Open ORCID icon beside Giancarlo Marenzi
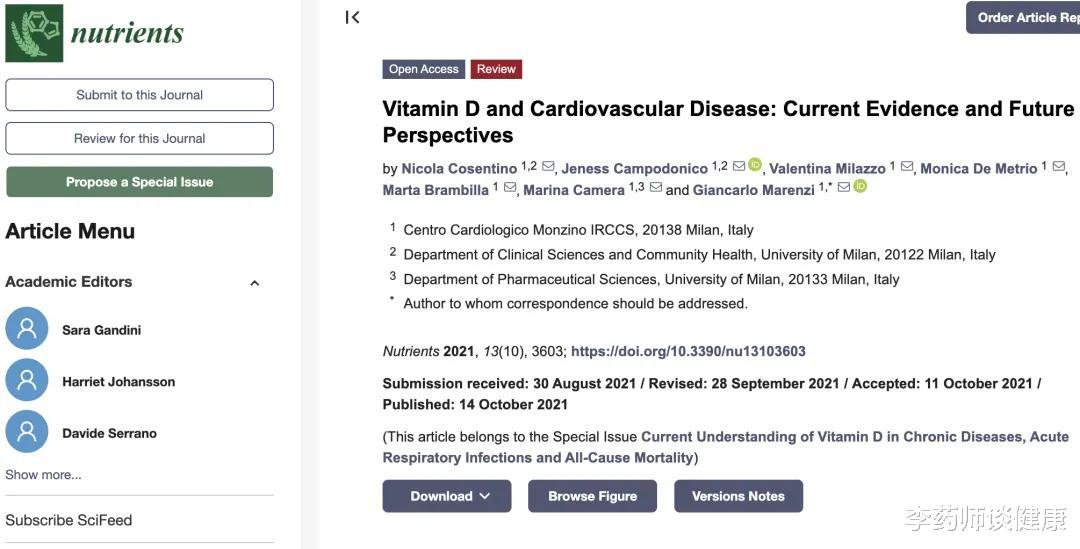The width and height of the screenshot is (1080, 549). (860, 186)
